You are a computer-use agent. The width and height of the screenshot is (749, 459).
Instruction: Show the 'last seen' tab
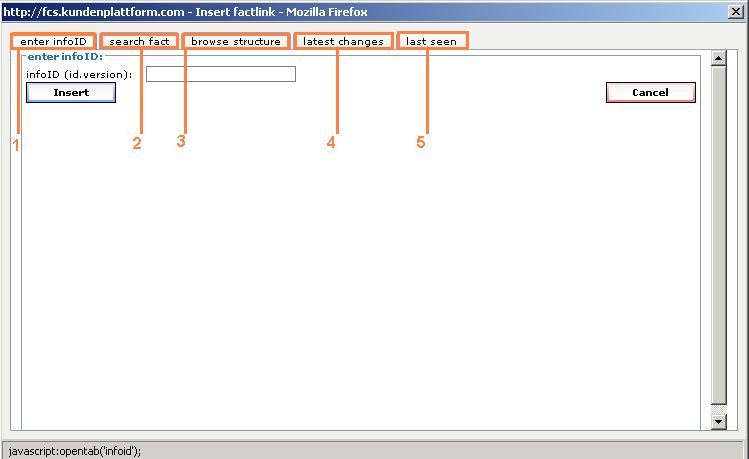click(431, 42)
